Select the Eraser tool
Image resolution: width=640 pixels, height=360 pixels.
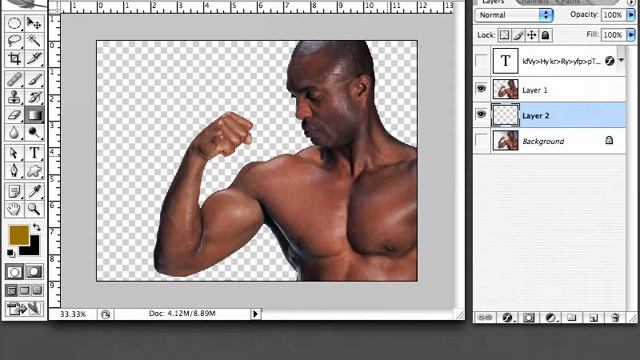coord(14,115)
